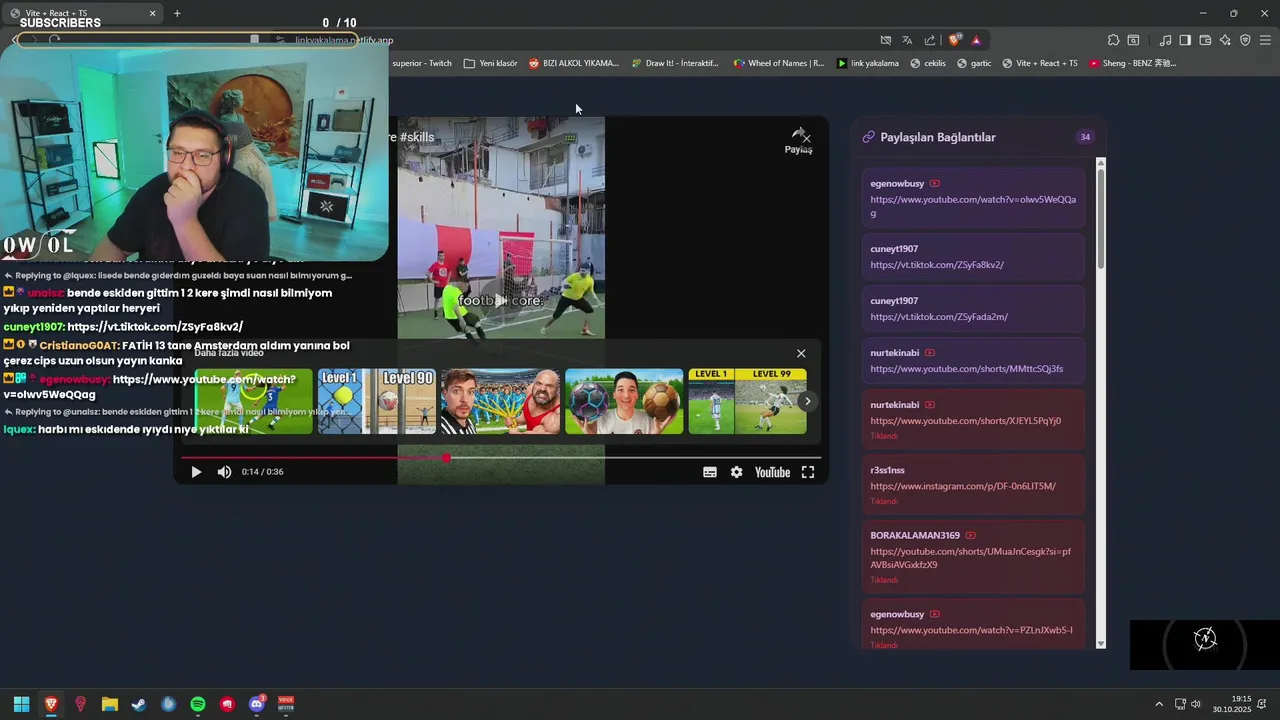
Task: Toggle the browser sidebar panel icon
Action: [1185, 40]
